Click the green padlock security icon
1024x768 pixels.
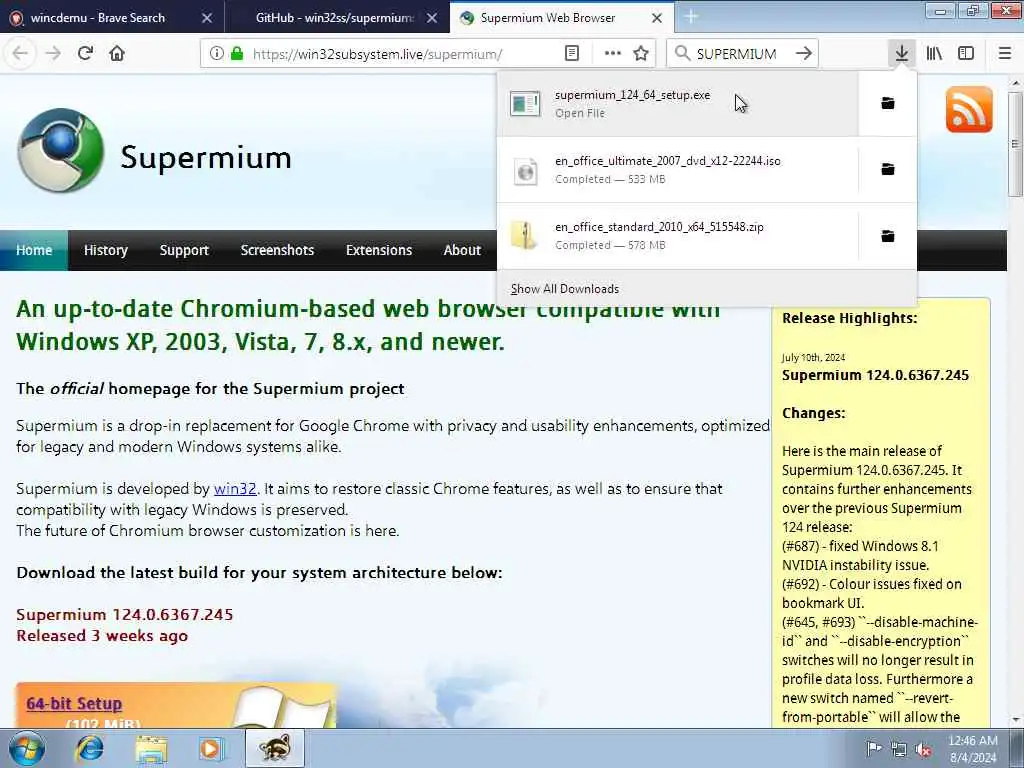coord(237,54)
